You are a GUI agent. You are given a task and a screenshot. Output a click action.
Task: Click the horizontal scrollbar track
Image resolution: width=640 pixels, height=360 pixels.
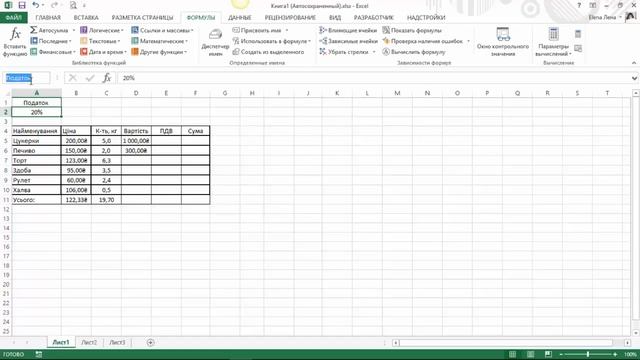click(x=506, y=343)
